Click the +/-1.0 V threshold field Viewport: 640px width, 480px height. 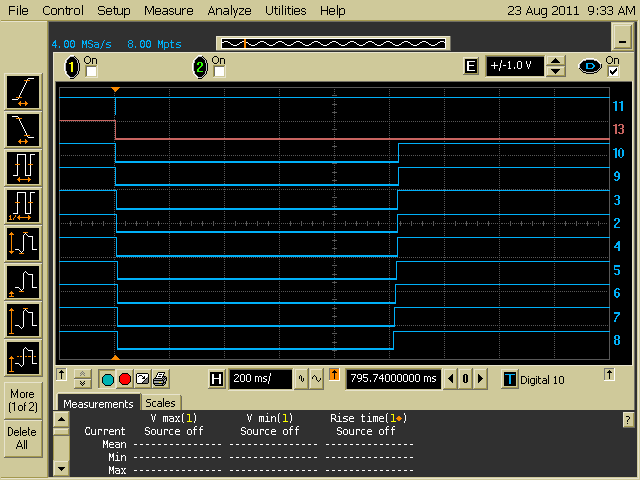pos(515,66)
